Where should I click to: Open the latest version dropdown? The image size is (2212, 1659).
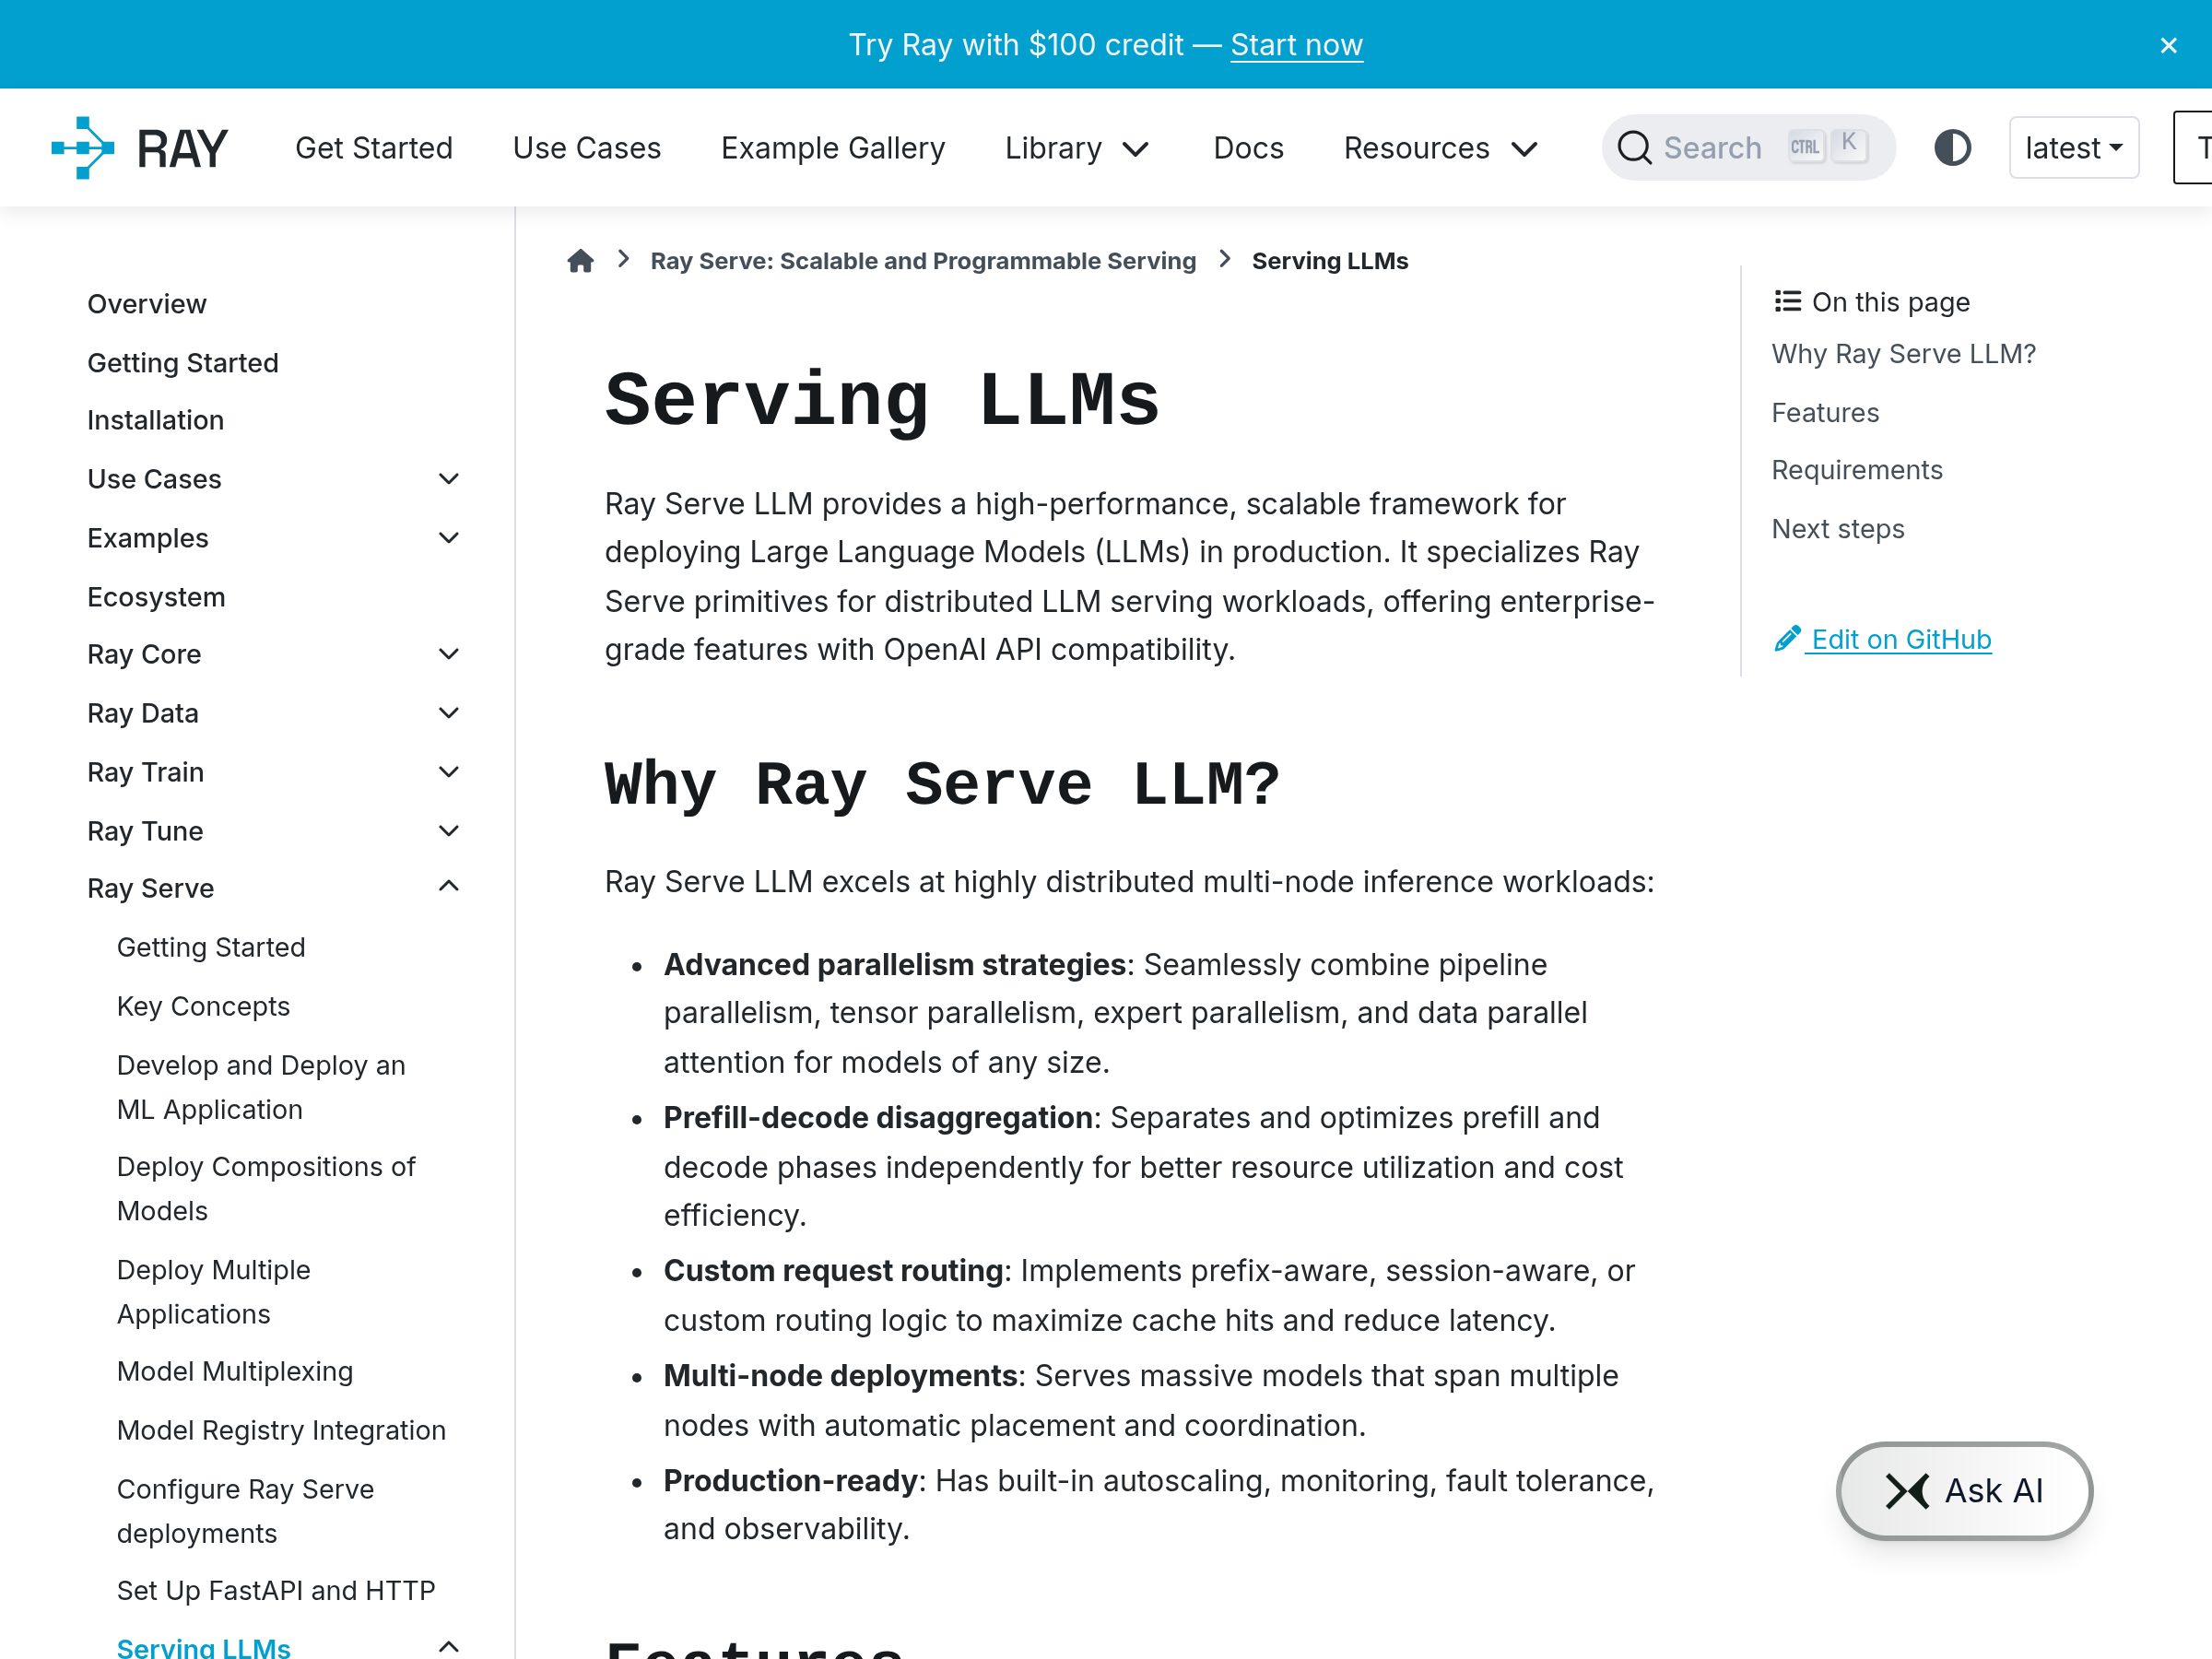(2073, 148)
